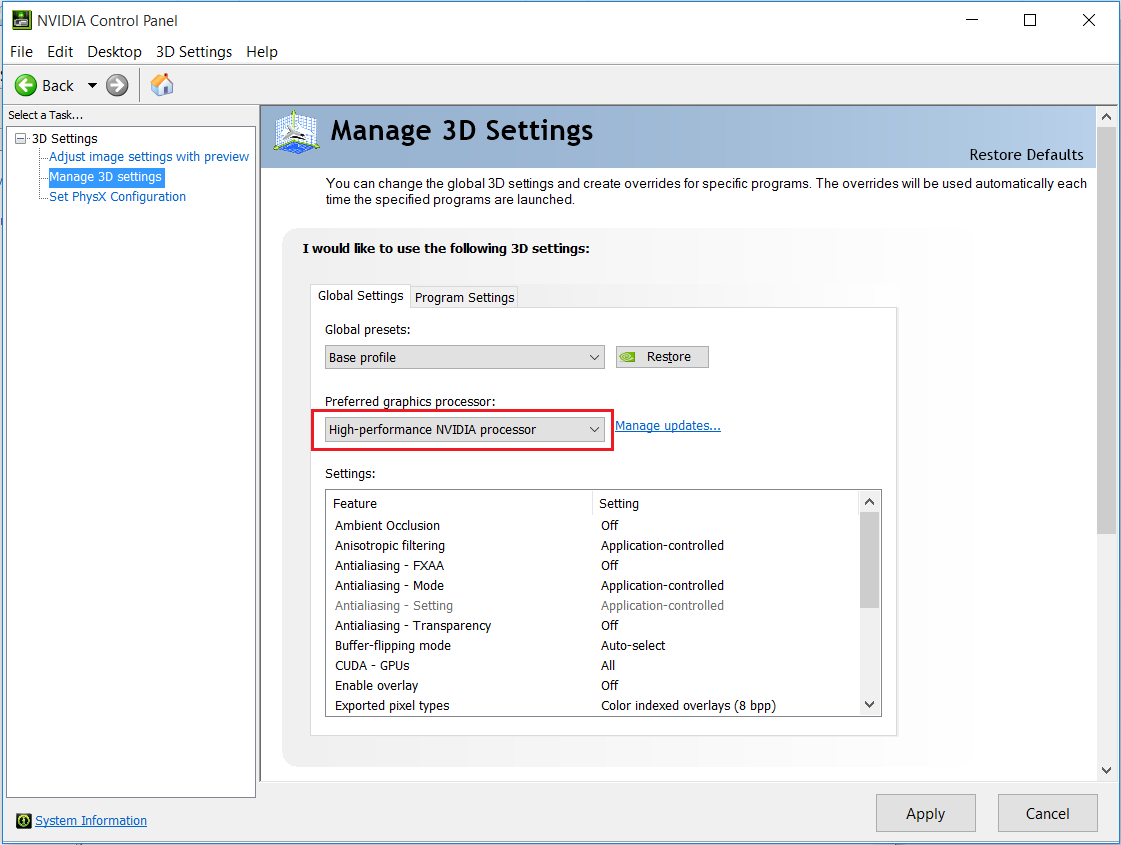Follow the Manage updates link
This screenshot has height=845, width=1121.
click(x=667, y=425)
